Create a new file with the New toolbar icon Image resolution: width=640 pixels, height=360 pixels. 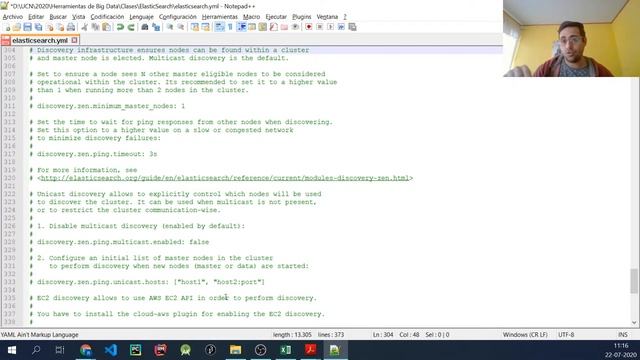7,27
